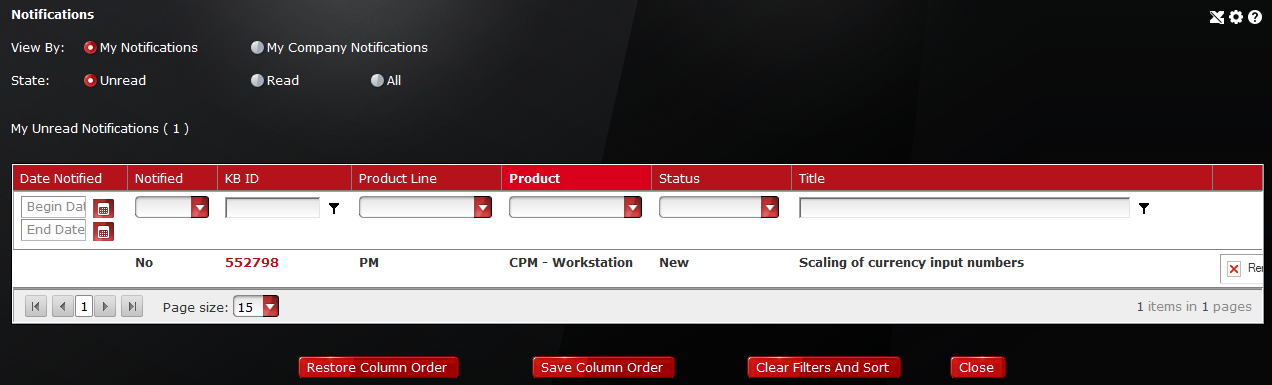The image size is (1272, 385).
Task: Open help with the question mark icon
Action: tap(1254, 17)
